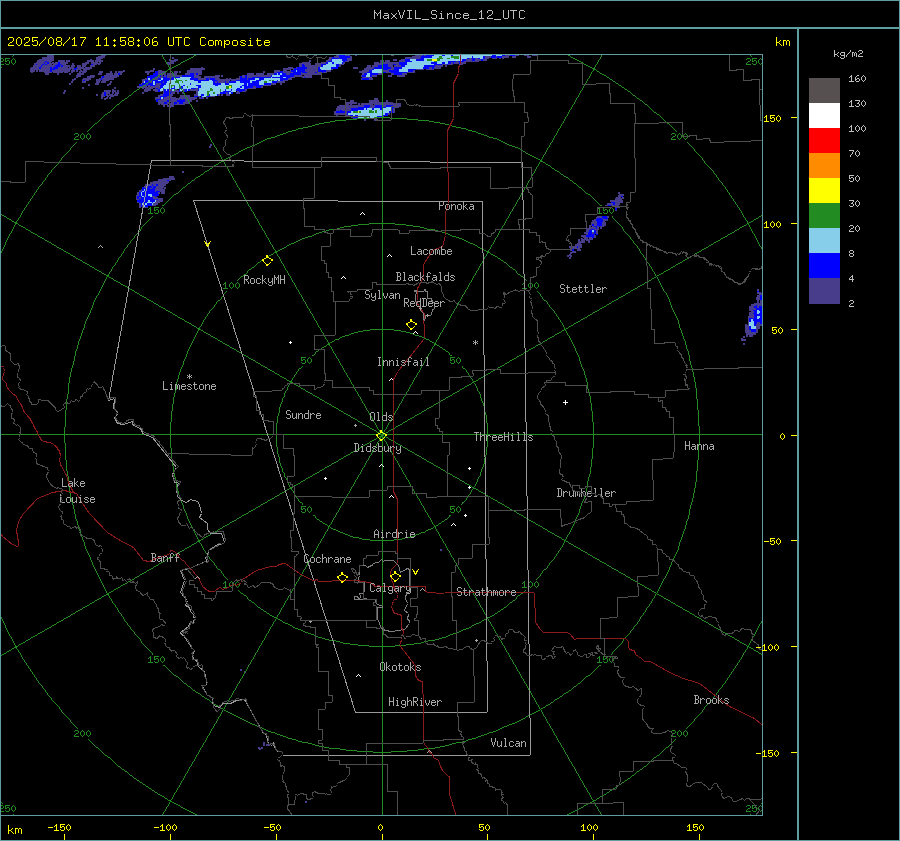Click the 150 tick on right km axis
900x841 pixels.
coord(772,118)
